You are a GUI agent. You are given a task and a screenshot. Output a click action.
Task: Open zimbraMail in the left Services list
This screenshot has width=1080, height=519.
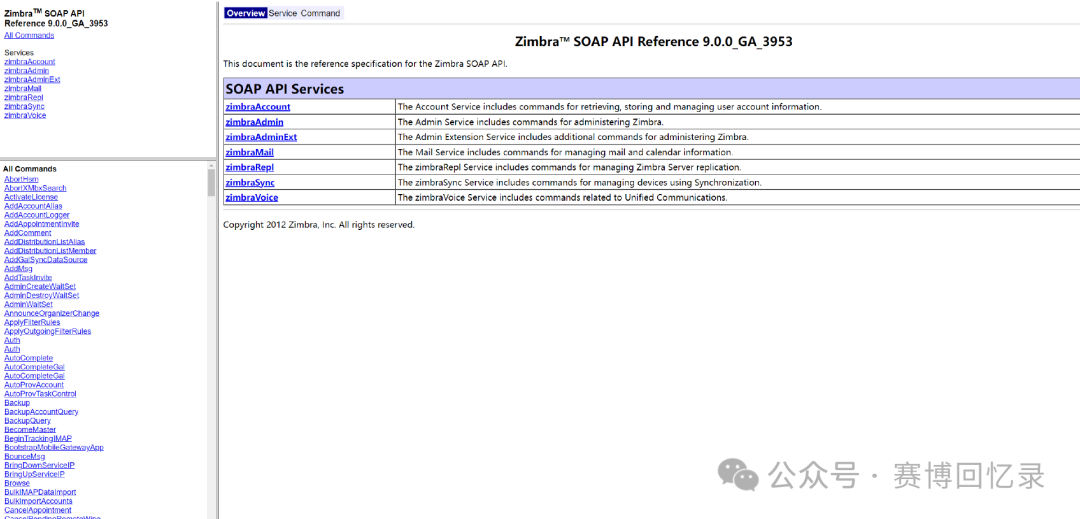coord(23,89)
